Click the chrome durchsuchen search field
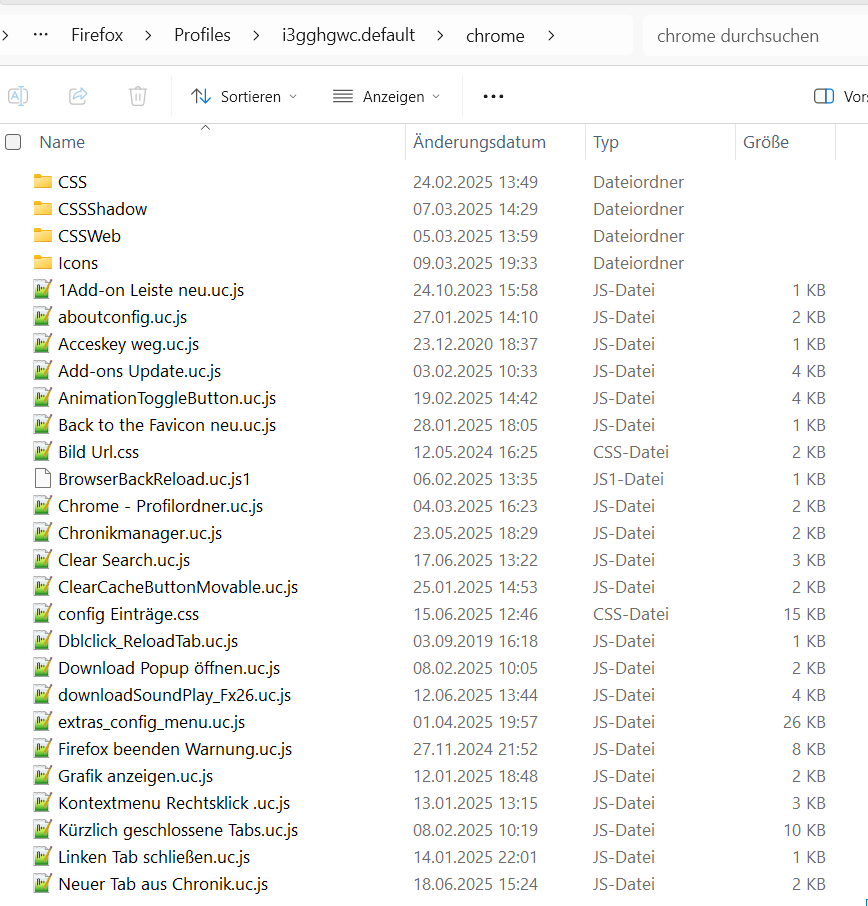 coord(750,36)
